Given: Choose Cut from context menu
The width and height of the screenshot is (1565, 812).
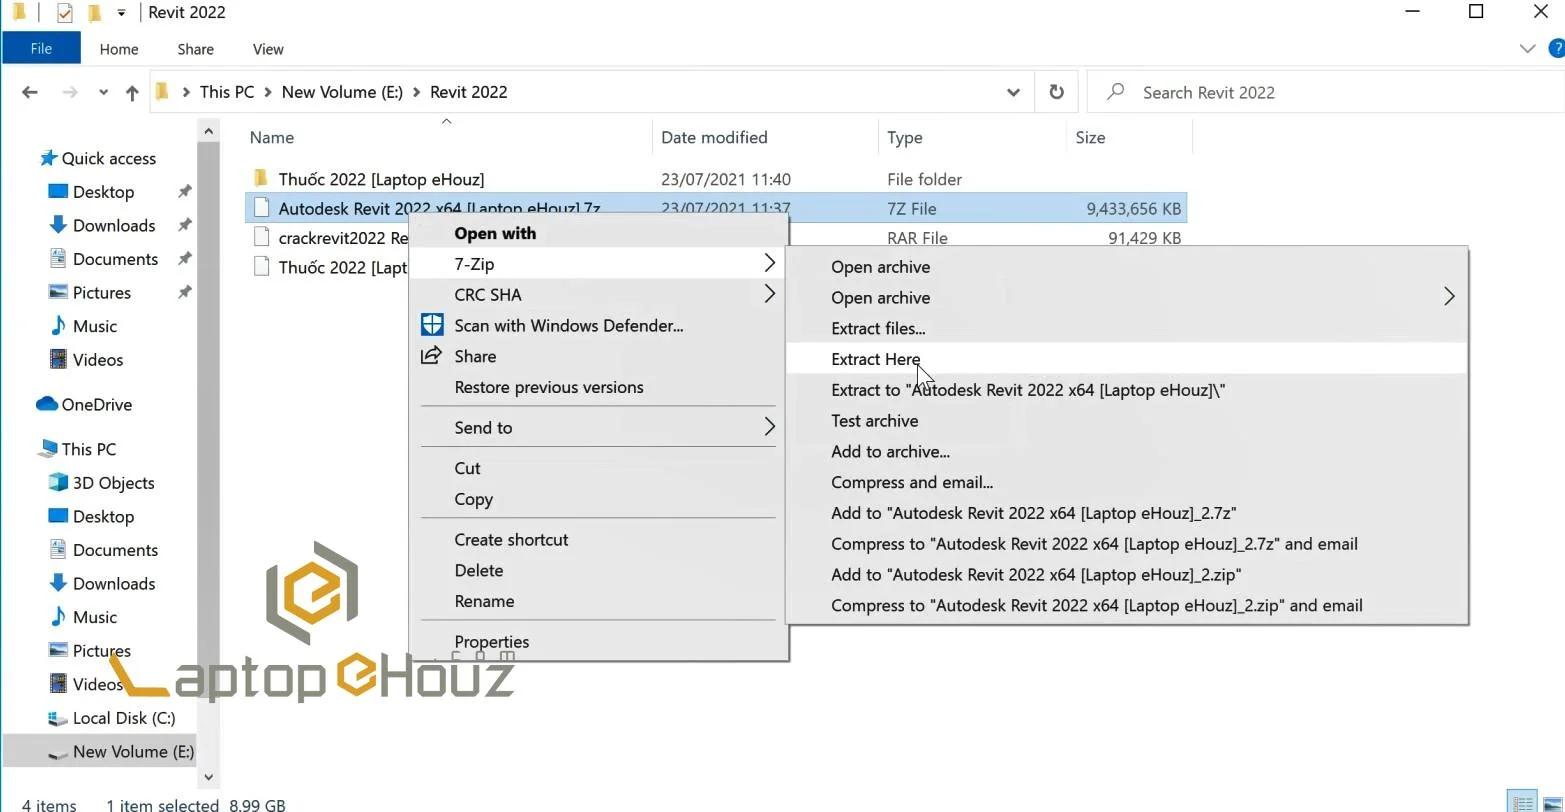Looking at the screenshot, I should click(x=598, y=468).
